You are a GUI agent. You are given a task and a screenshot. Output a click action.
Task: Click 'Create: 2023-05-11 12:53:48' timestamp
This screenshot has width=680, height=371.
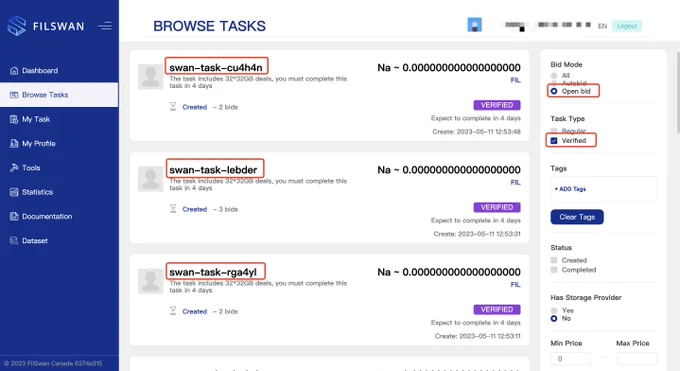[x=476, y=131]
